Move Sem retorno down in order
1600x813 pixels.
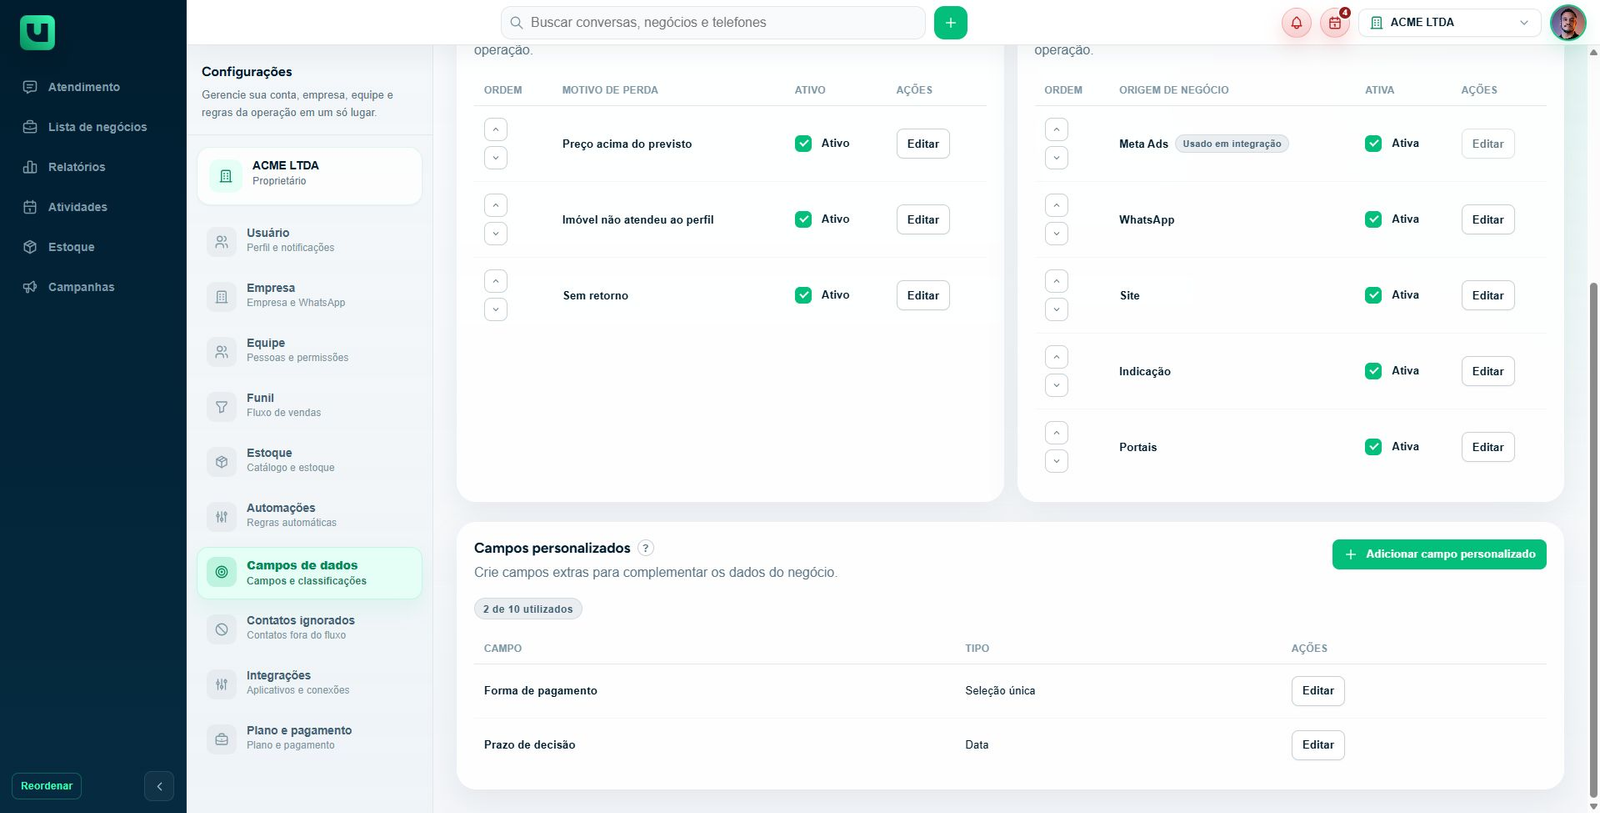496,309
